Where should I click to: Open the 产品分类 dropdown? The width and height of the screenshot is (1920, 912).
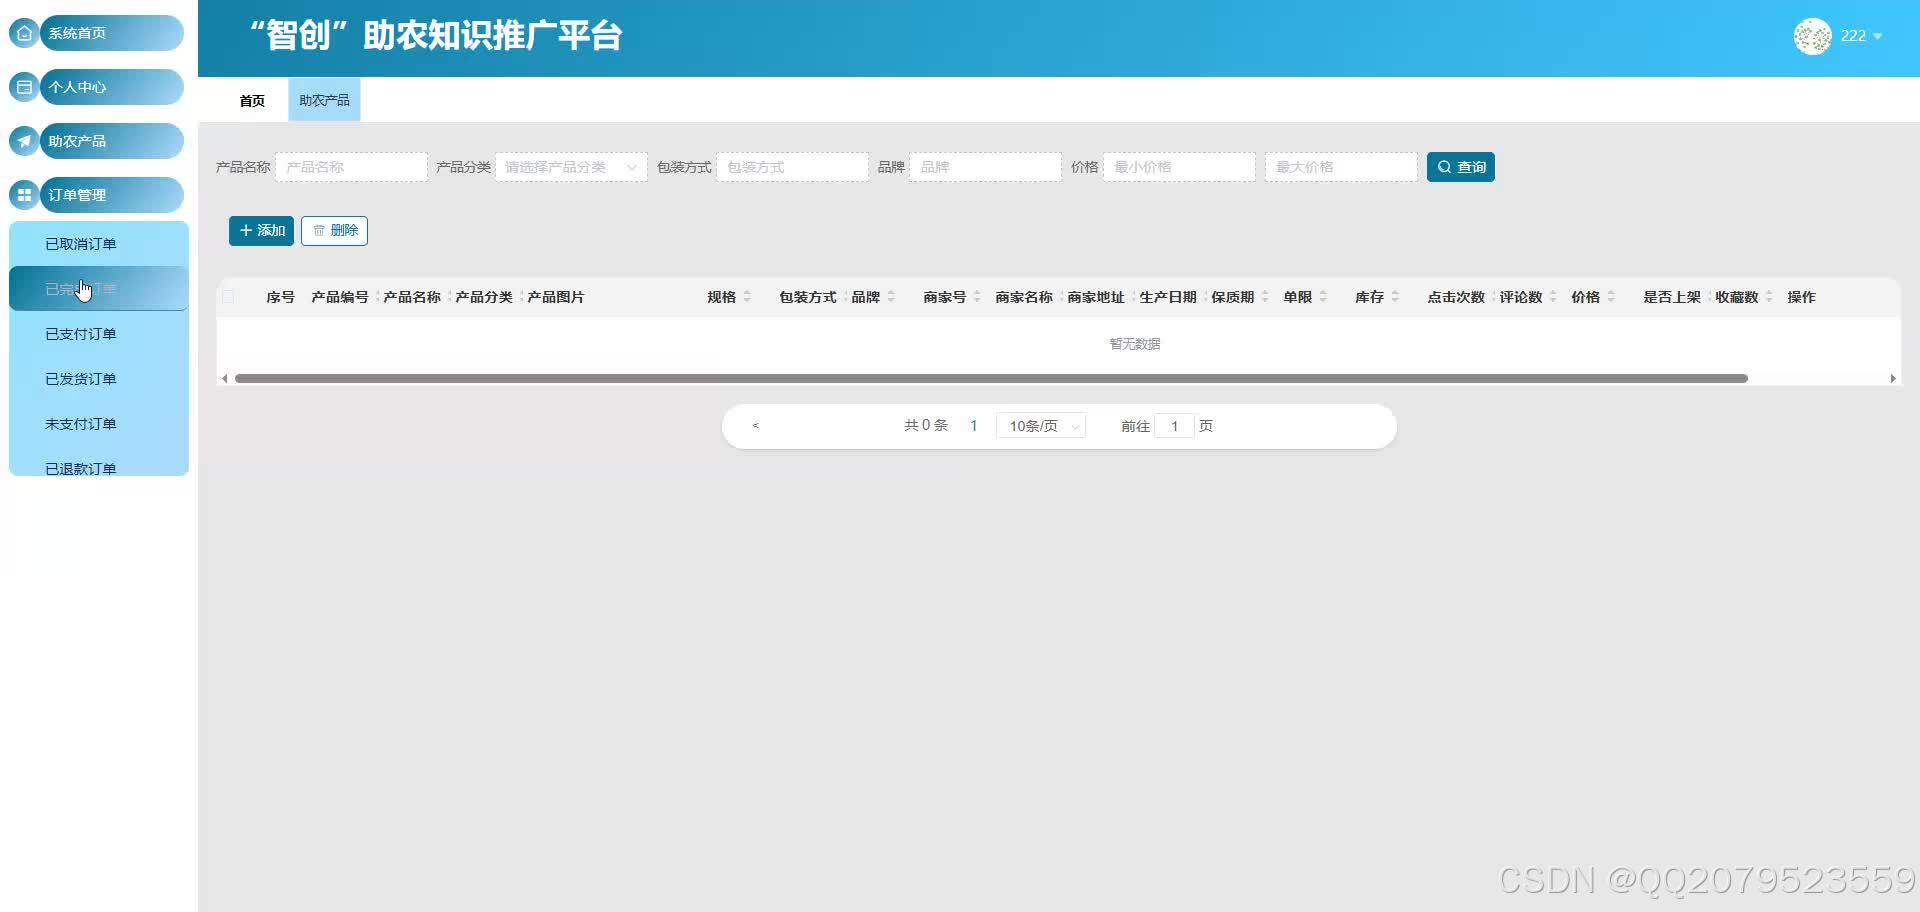[x=571, y=167]
